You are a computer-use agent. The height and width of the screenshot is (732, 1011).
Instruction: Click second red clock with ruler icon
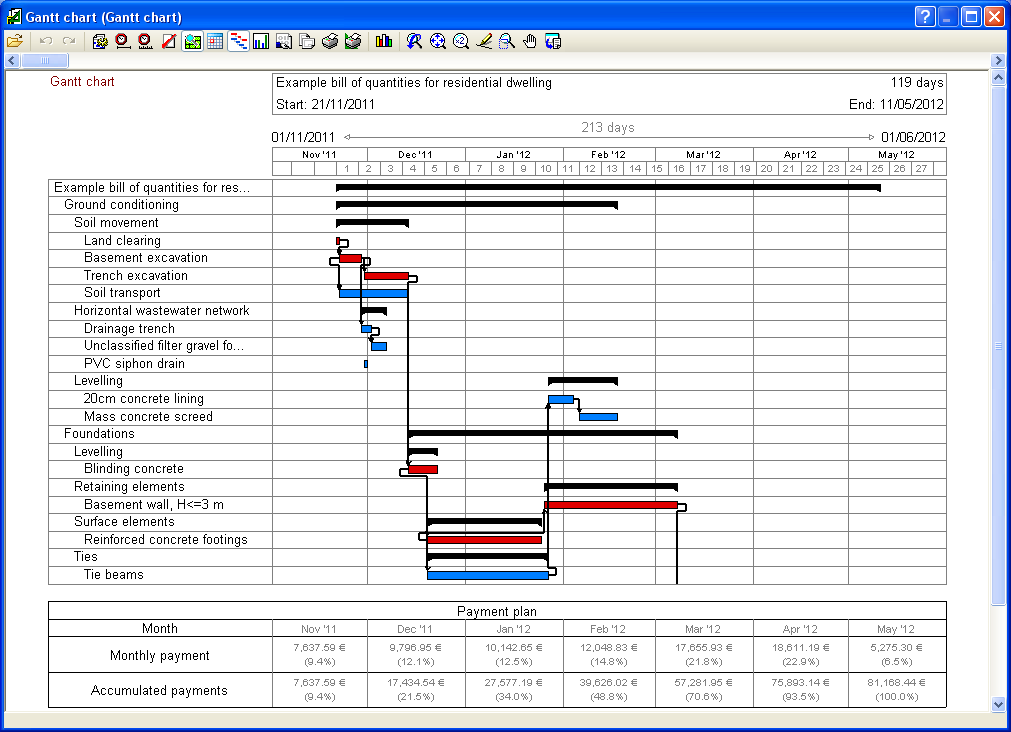pyautogui.click(x=146, y=41)
